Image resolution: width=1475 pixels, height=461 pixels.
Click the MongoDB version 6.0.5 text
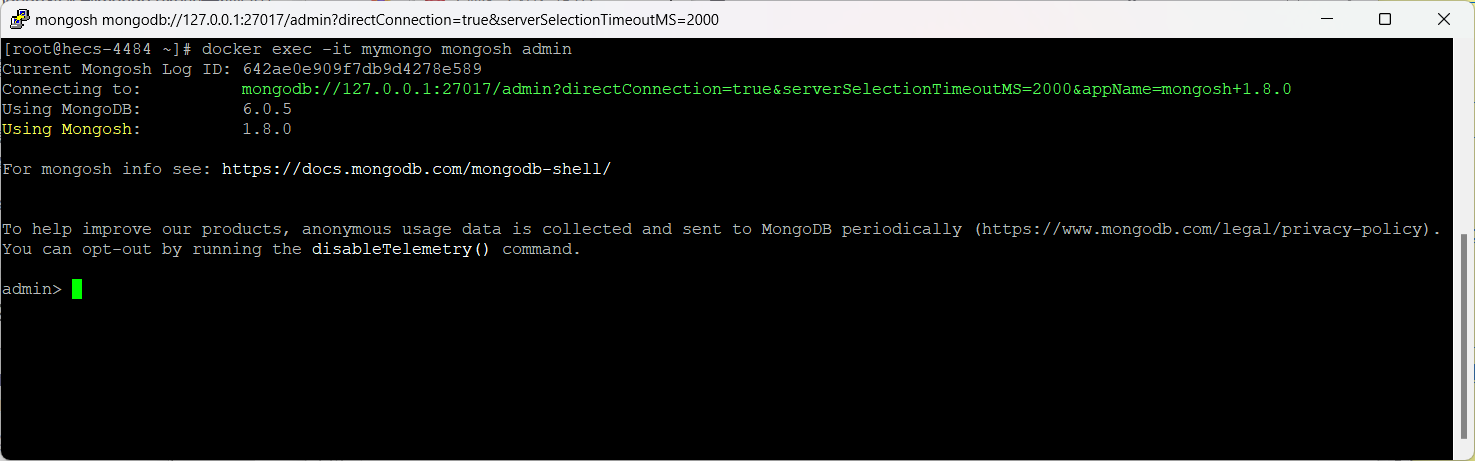267,109
